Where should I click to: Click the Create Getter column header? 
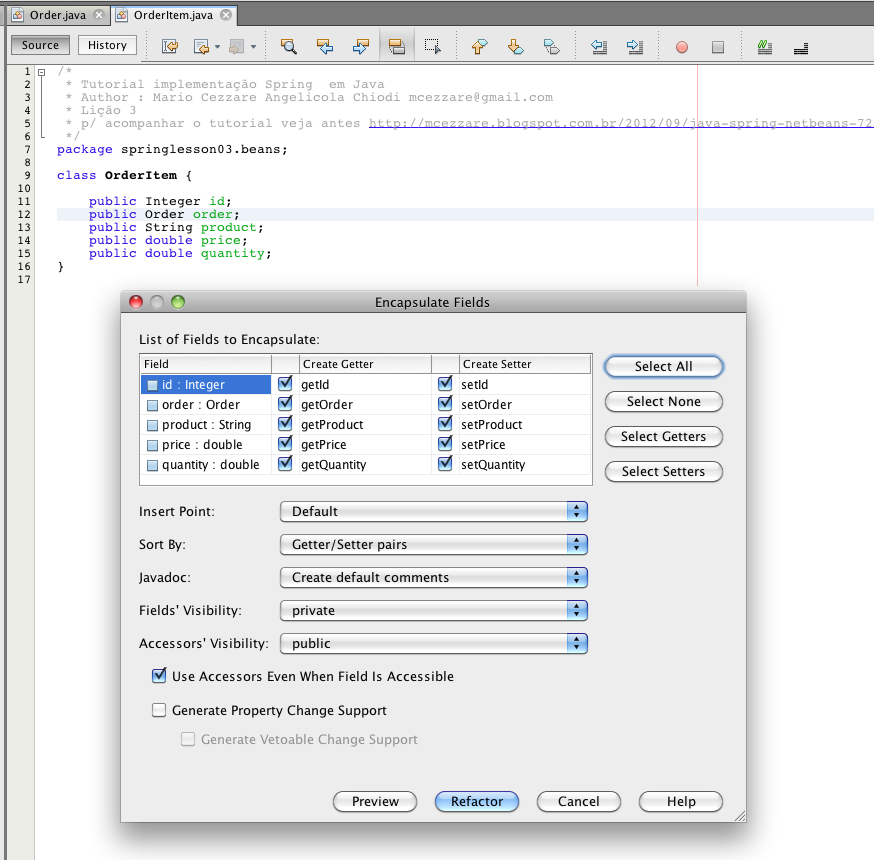tap(365, 364)
